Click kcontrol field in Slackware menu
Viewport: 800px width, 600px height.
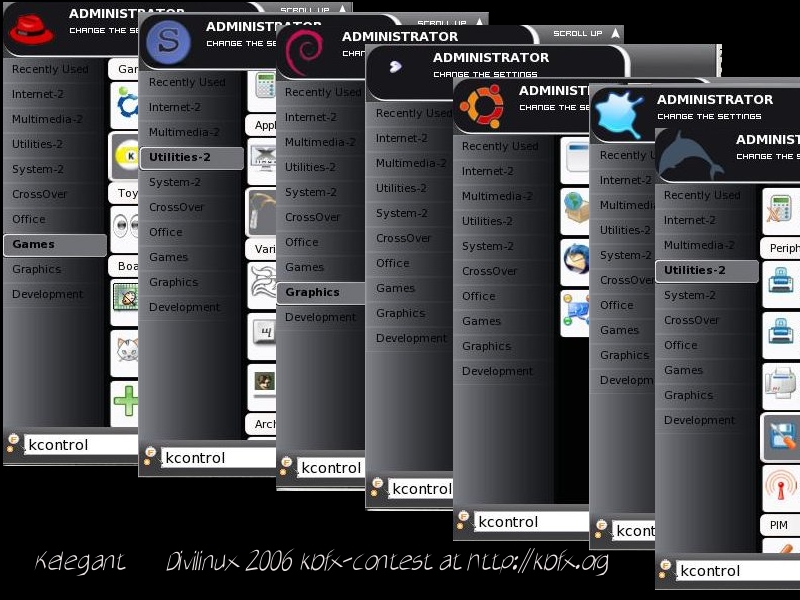[218, 458]
